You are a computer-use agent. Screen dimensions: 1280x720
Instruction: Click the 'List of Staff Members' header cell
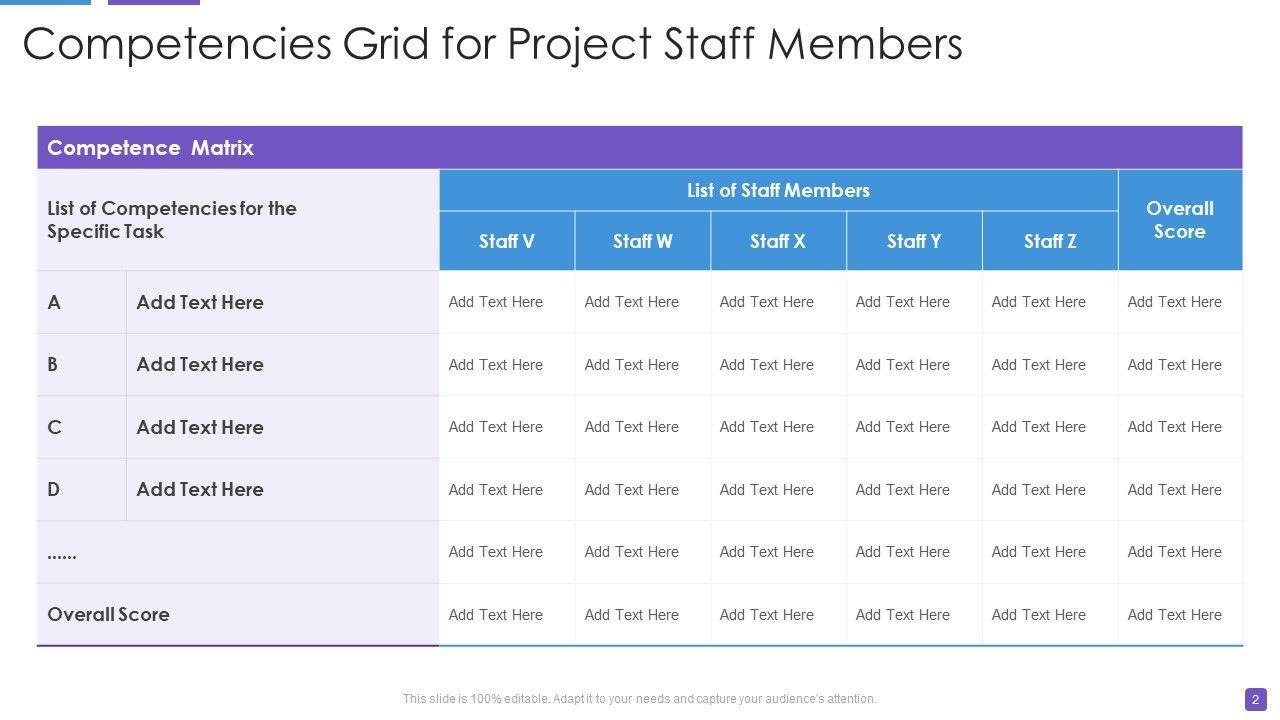click(778, 190)
